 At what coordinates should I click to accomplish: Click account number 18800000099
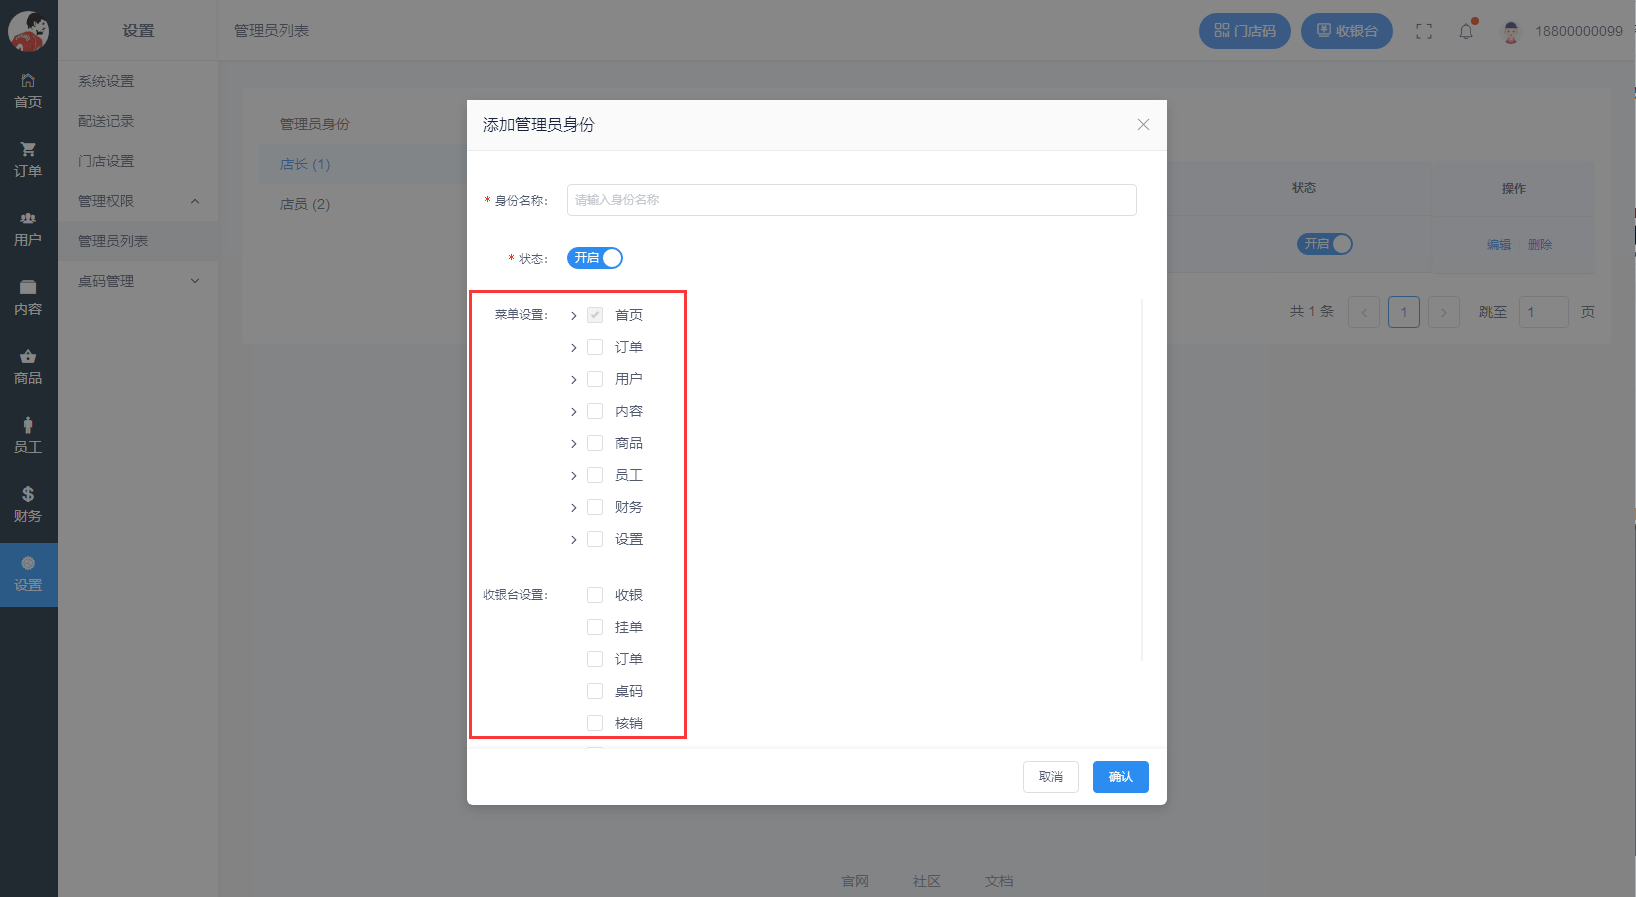[x=1579, y=31]
